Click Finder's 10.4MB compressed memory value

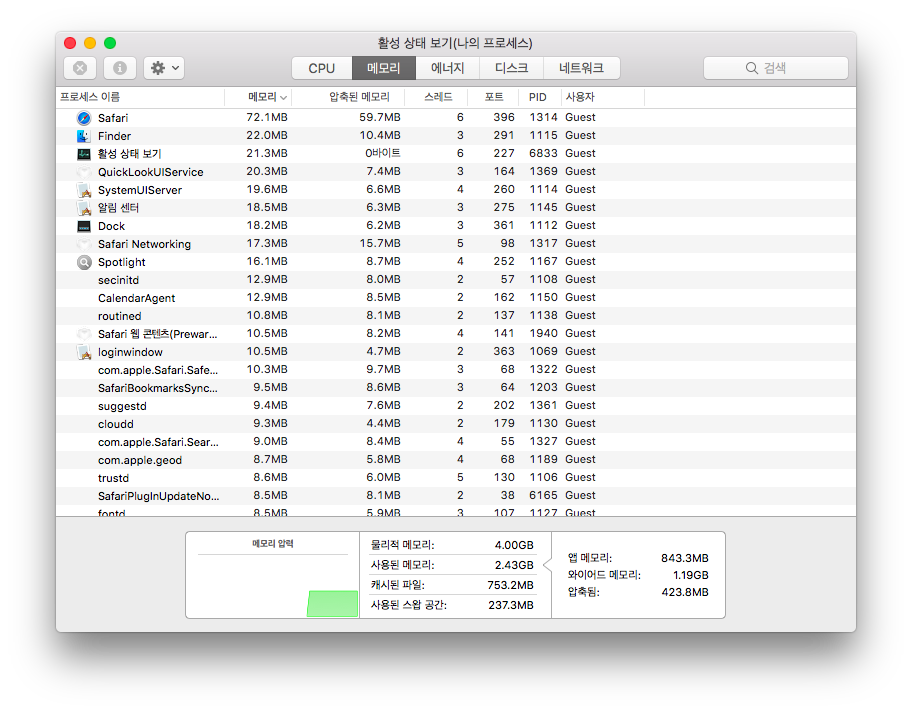pyautogui.click(x=380, y=136)
